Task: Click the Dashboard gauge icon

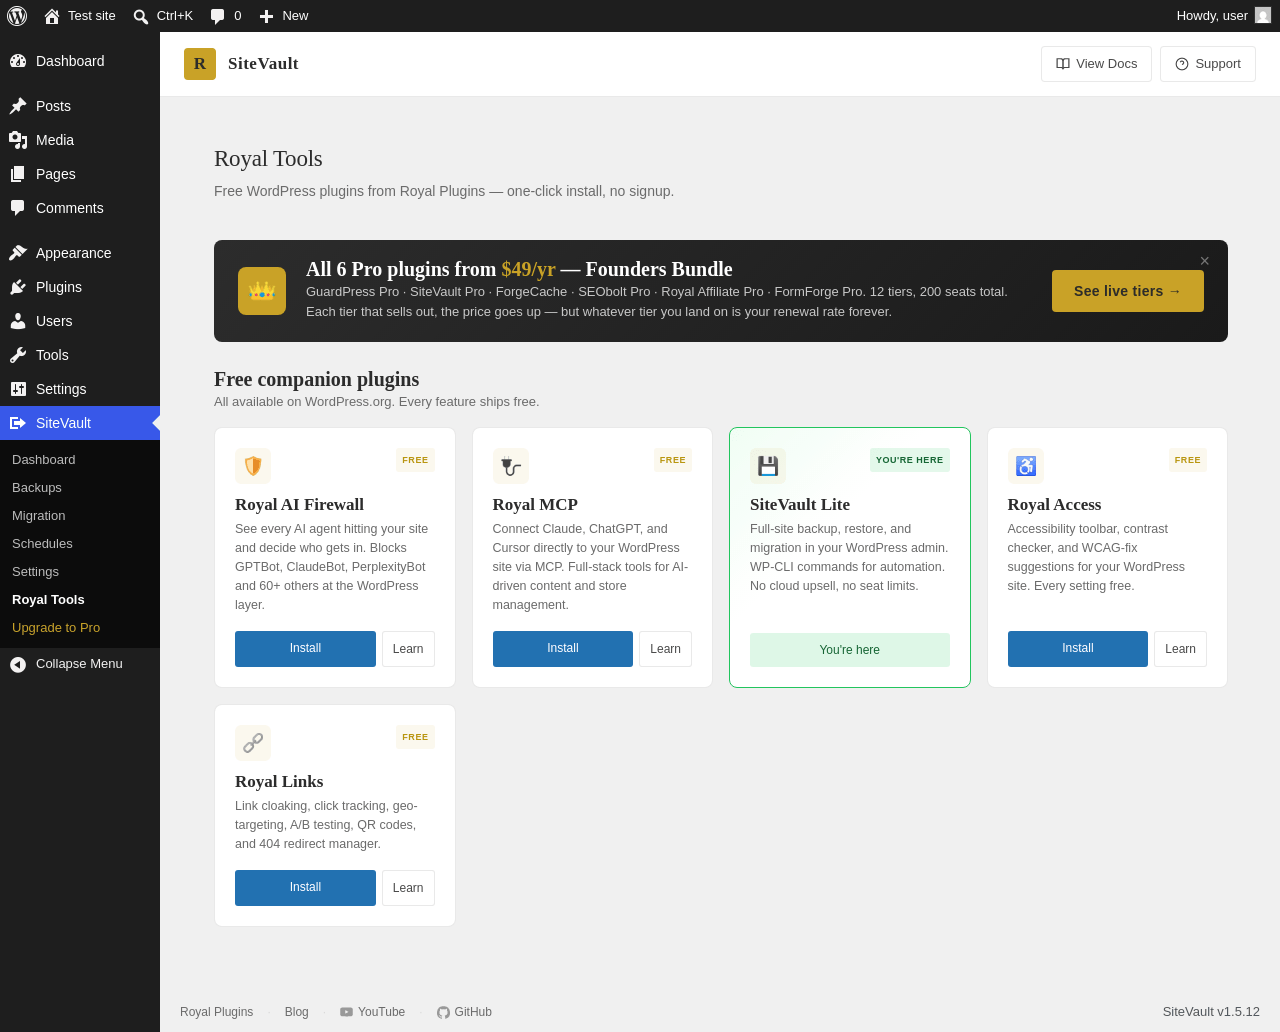Action: (x=18, y=61)
